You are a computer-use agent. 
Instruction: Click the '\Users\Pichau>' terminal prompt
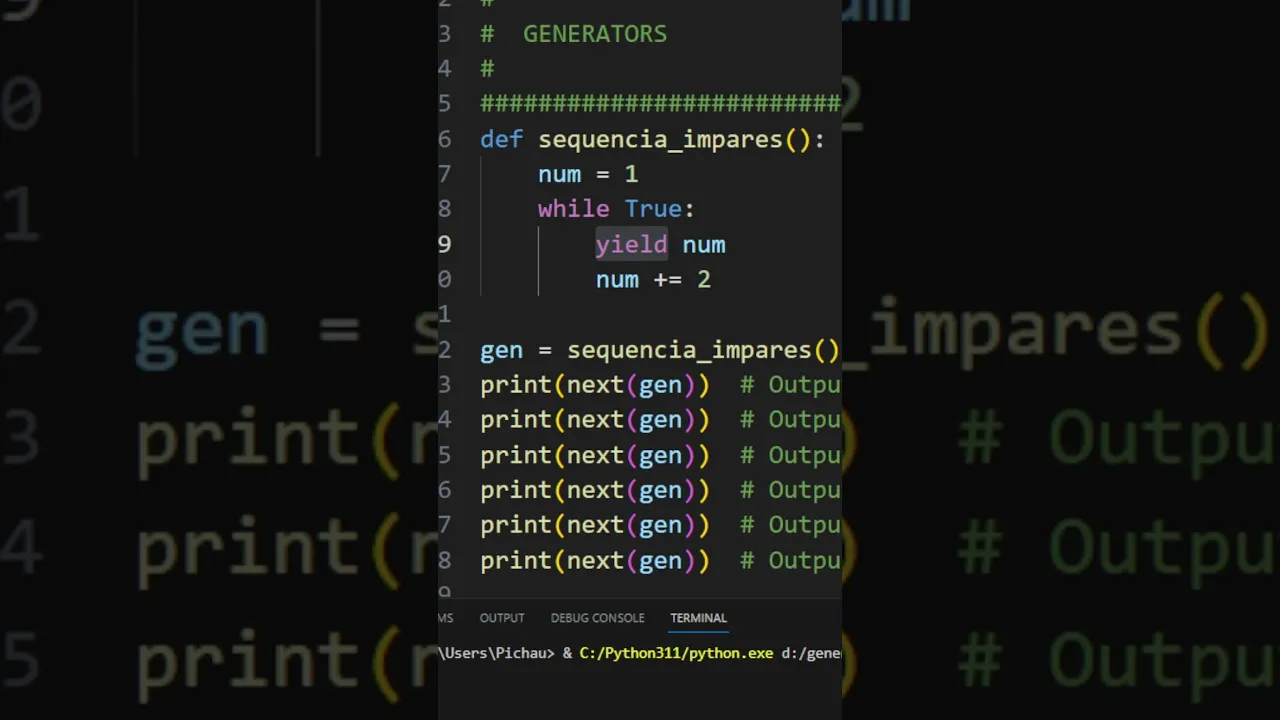tap(496, 653)
